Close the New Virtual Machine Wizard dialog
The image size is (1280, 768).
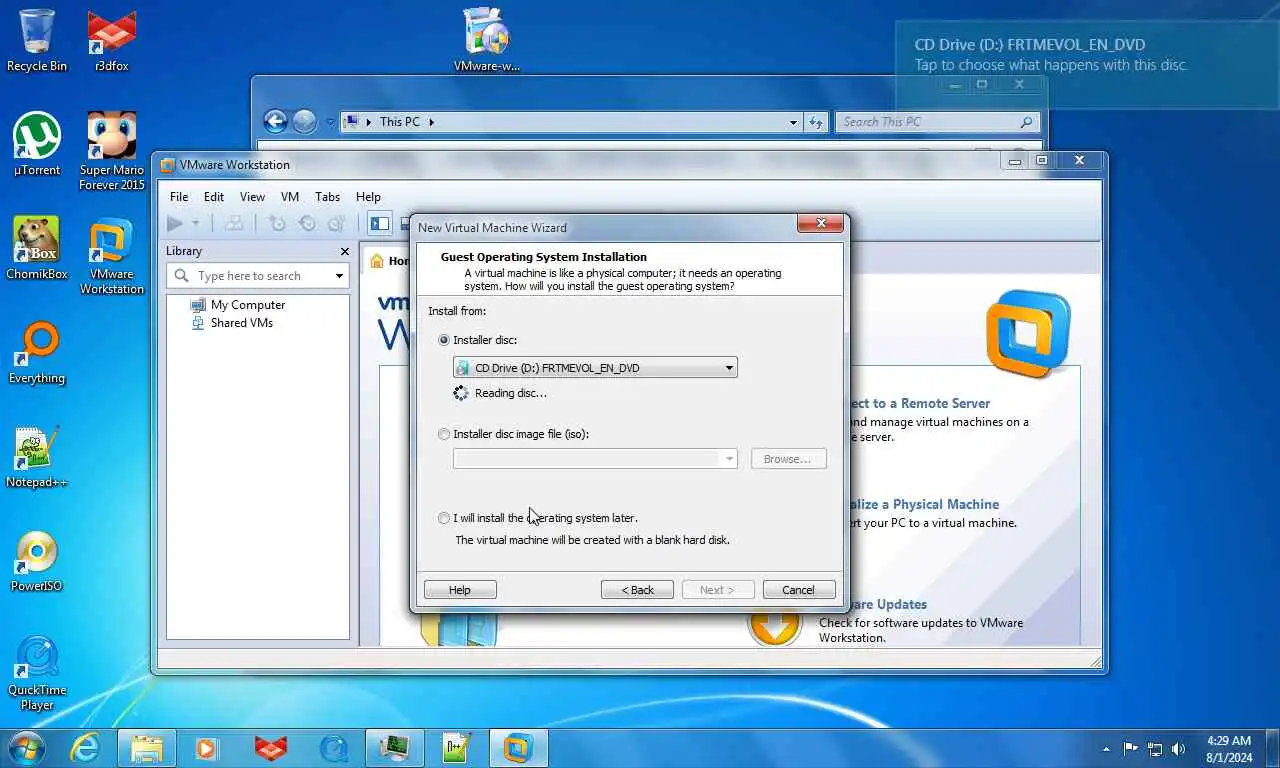[821, 224]
